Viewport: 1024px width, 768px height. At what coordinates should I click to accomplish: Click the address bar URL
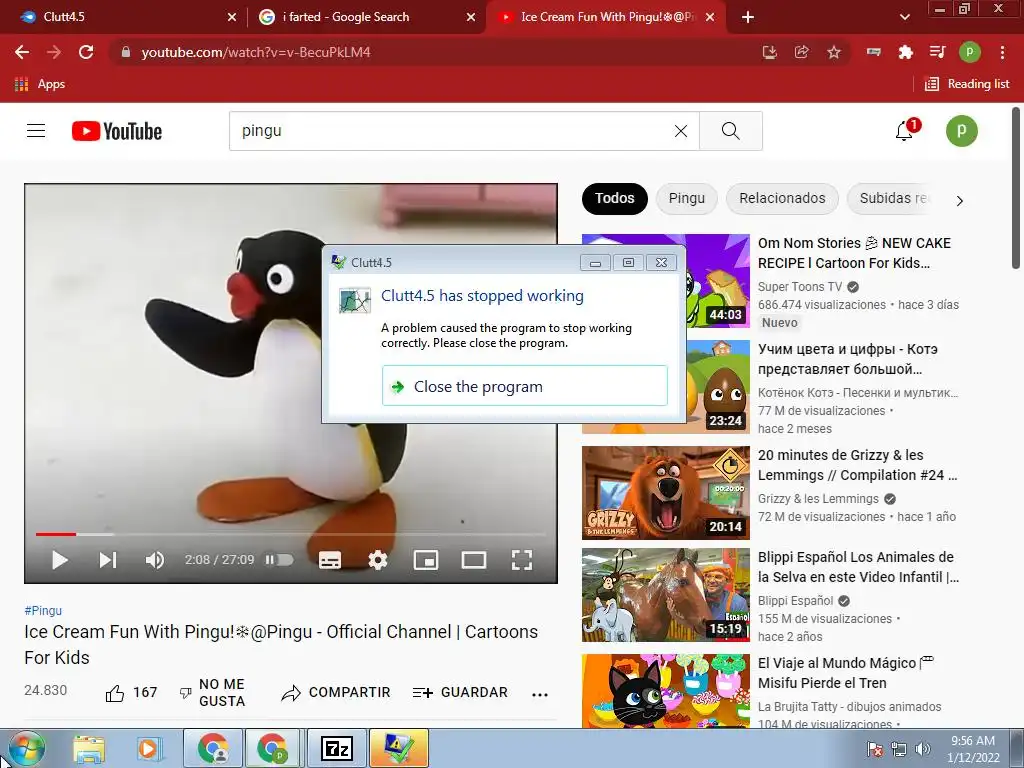point(255,52)
